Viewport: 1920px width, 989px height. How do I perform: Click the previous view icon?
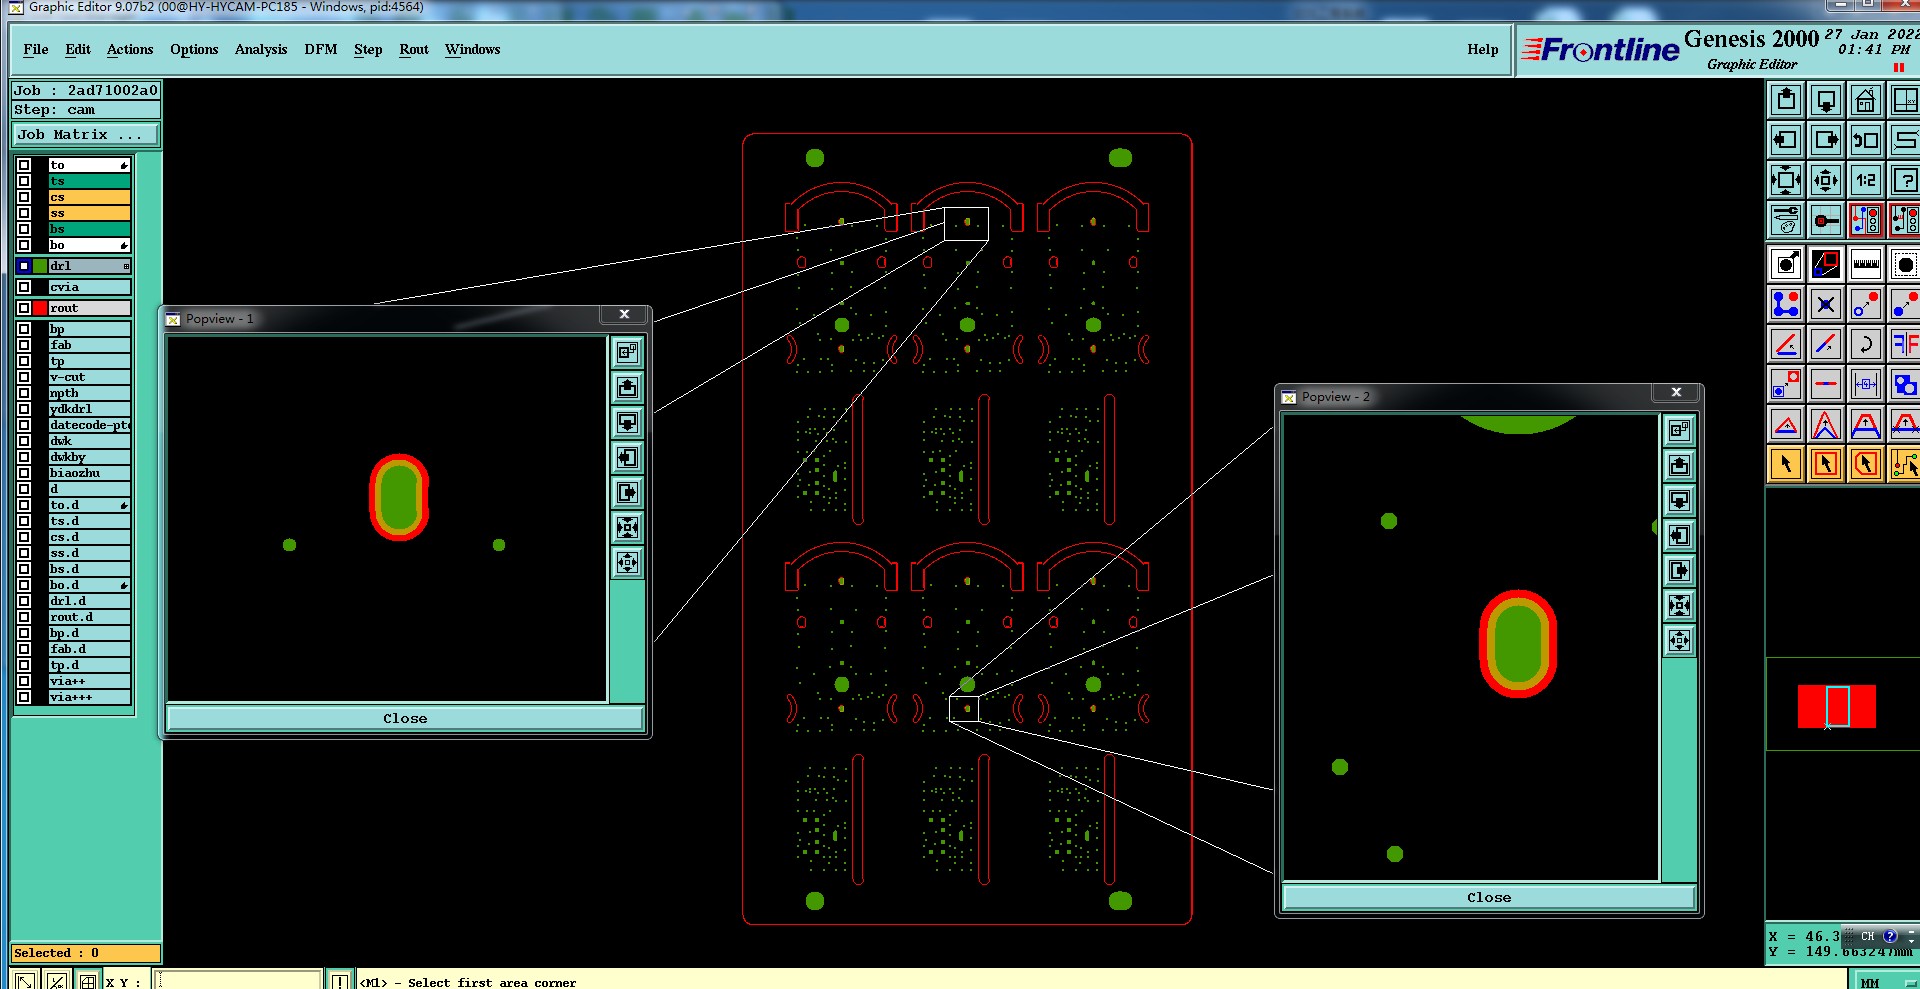pyautogui.click(x=1865, y=140)
